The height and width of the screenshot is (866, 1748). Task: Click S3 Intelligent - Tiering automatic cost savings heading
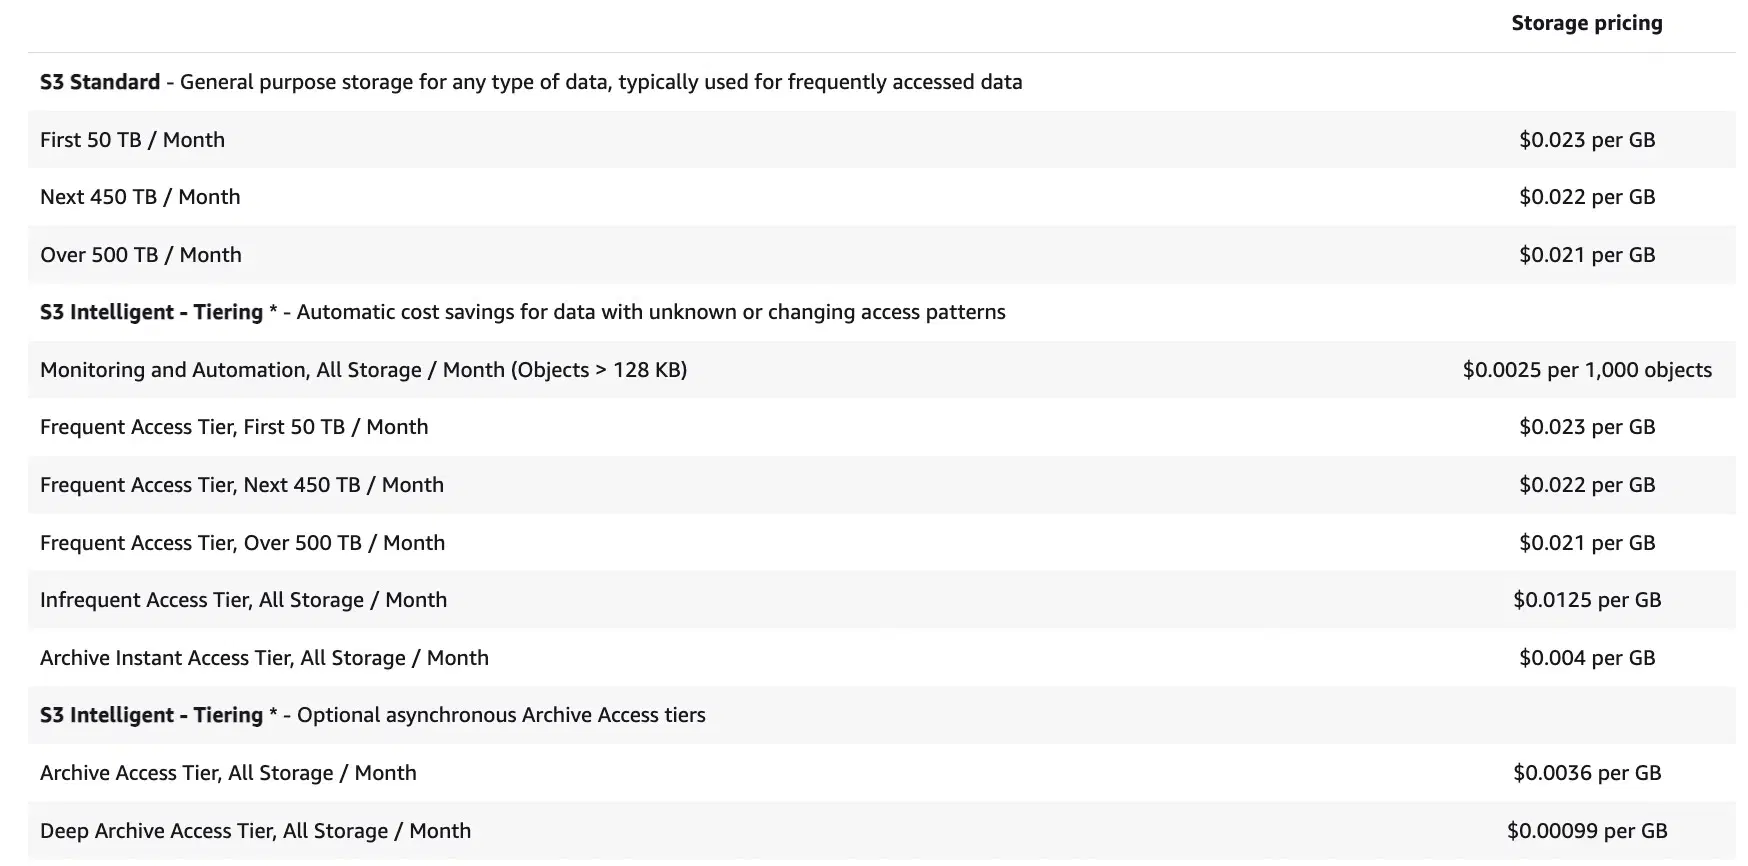[522, 312]
